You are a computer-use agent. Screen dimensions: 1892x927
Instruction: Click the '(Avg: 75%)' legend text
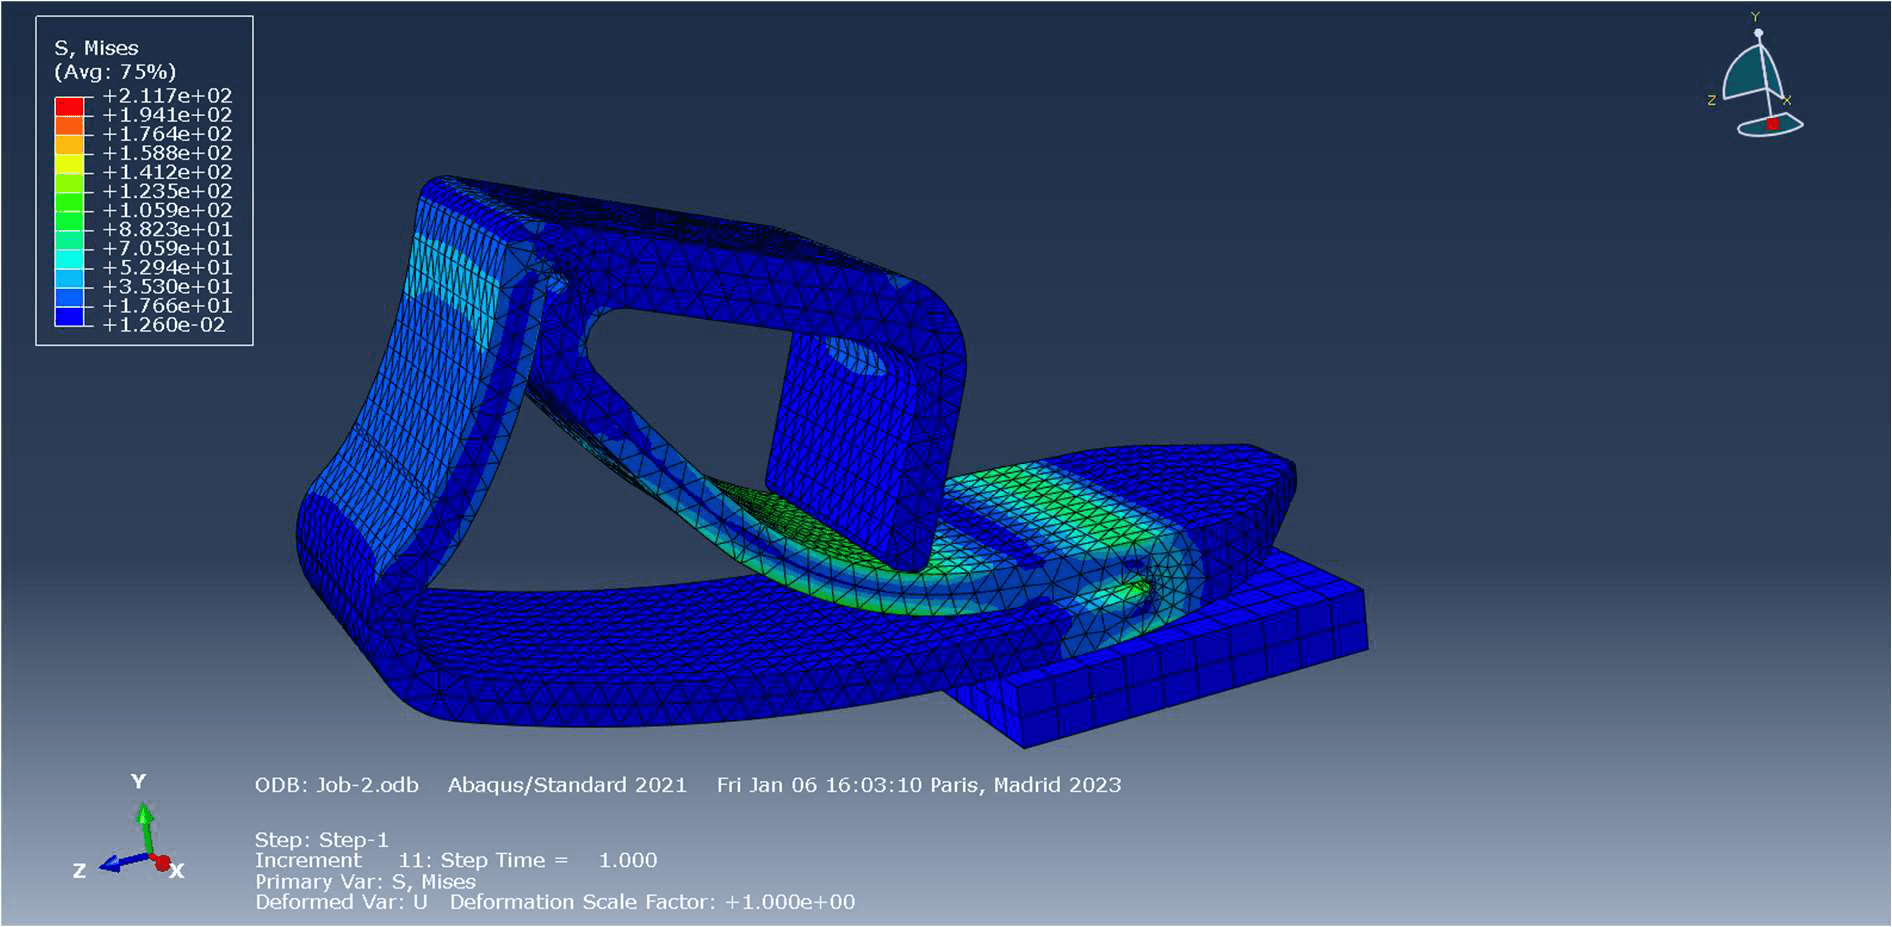click(x=115, y=72)
